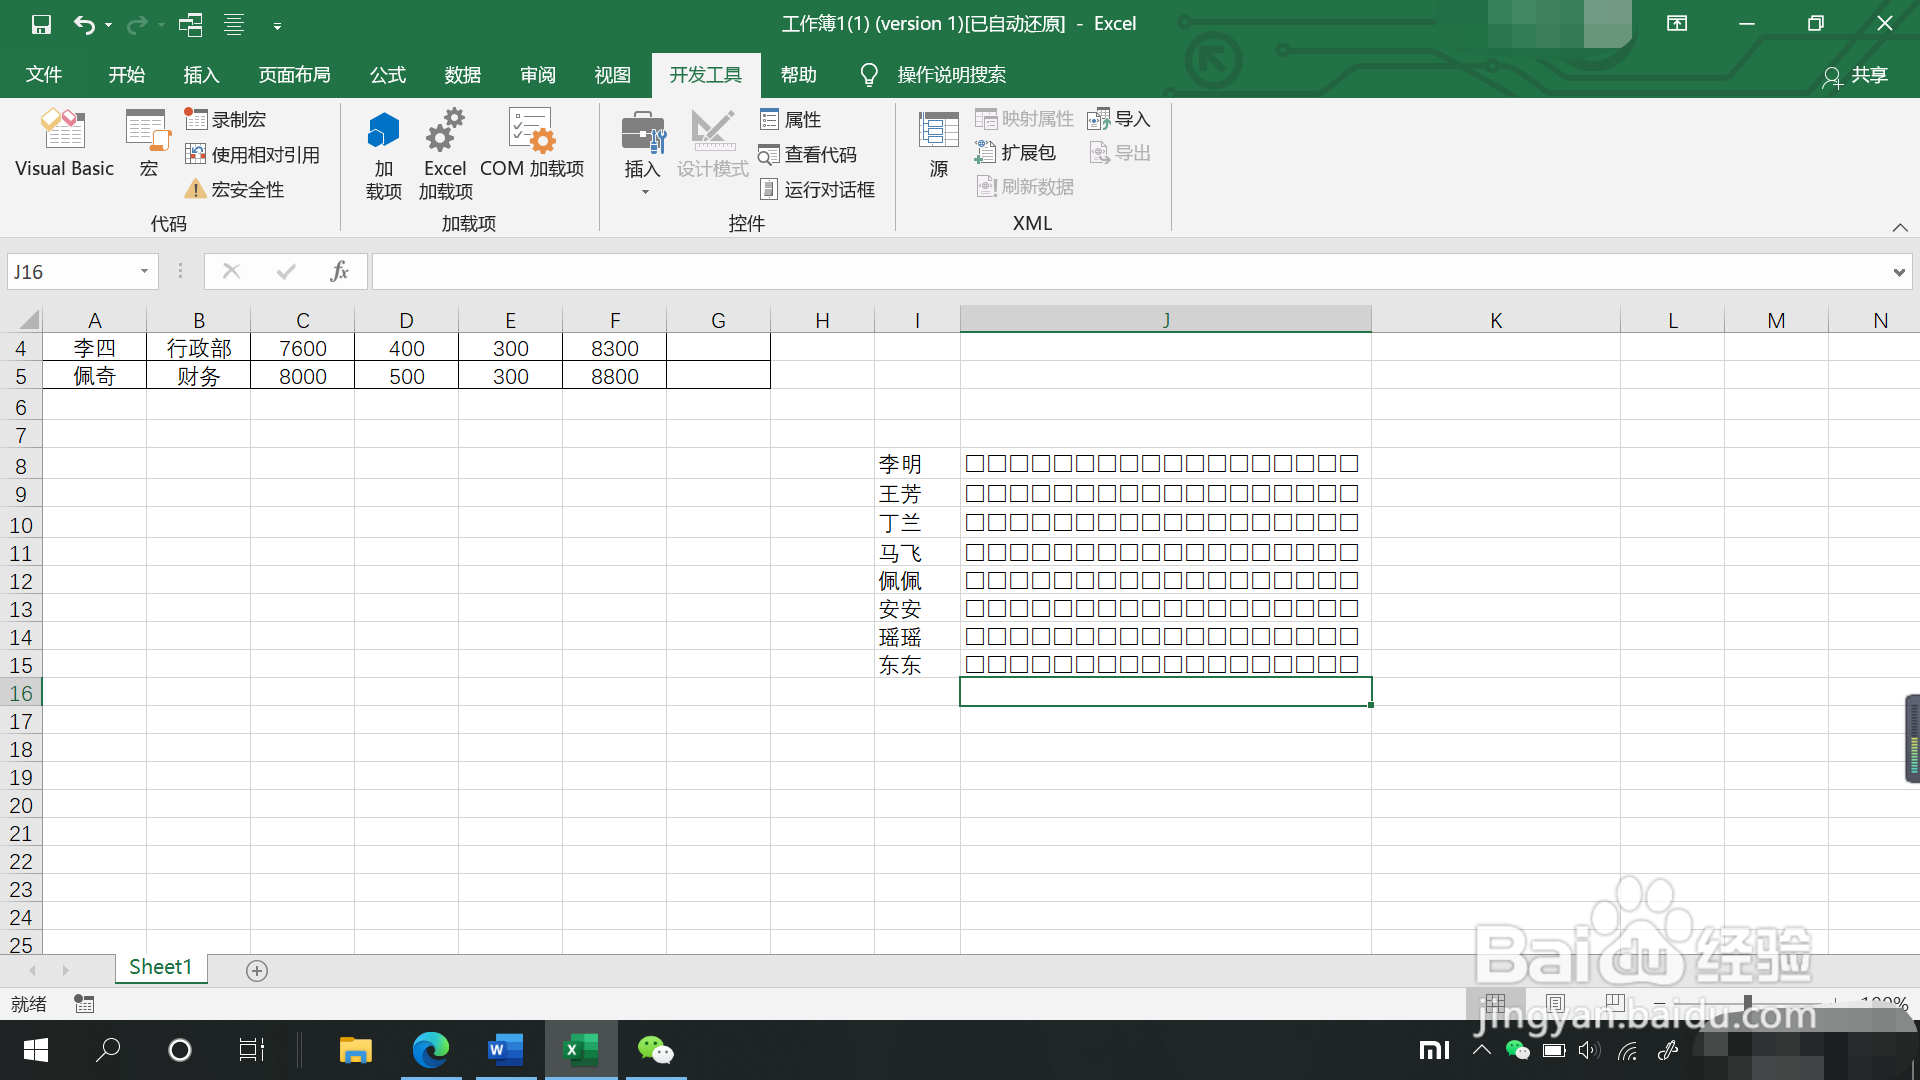Viewport: 1920px width, 1080px height.
Task: Expand the Insert controls (插入) dropdown
Action: coord(643,190)
